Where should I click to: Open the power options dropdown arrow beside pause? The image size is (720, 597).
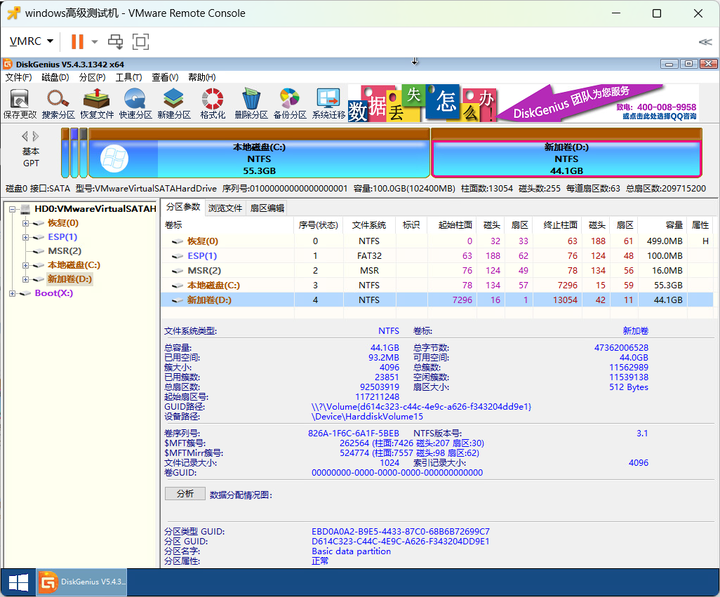95,41
